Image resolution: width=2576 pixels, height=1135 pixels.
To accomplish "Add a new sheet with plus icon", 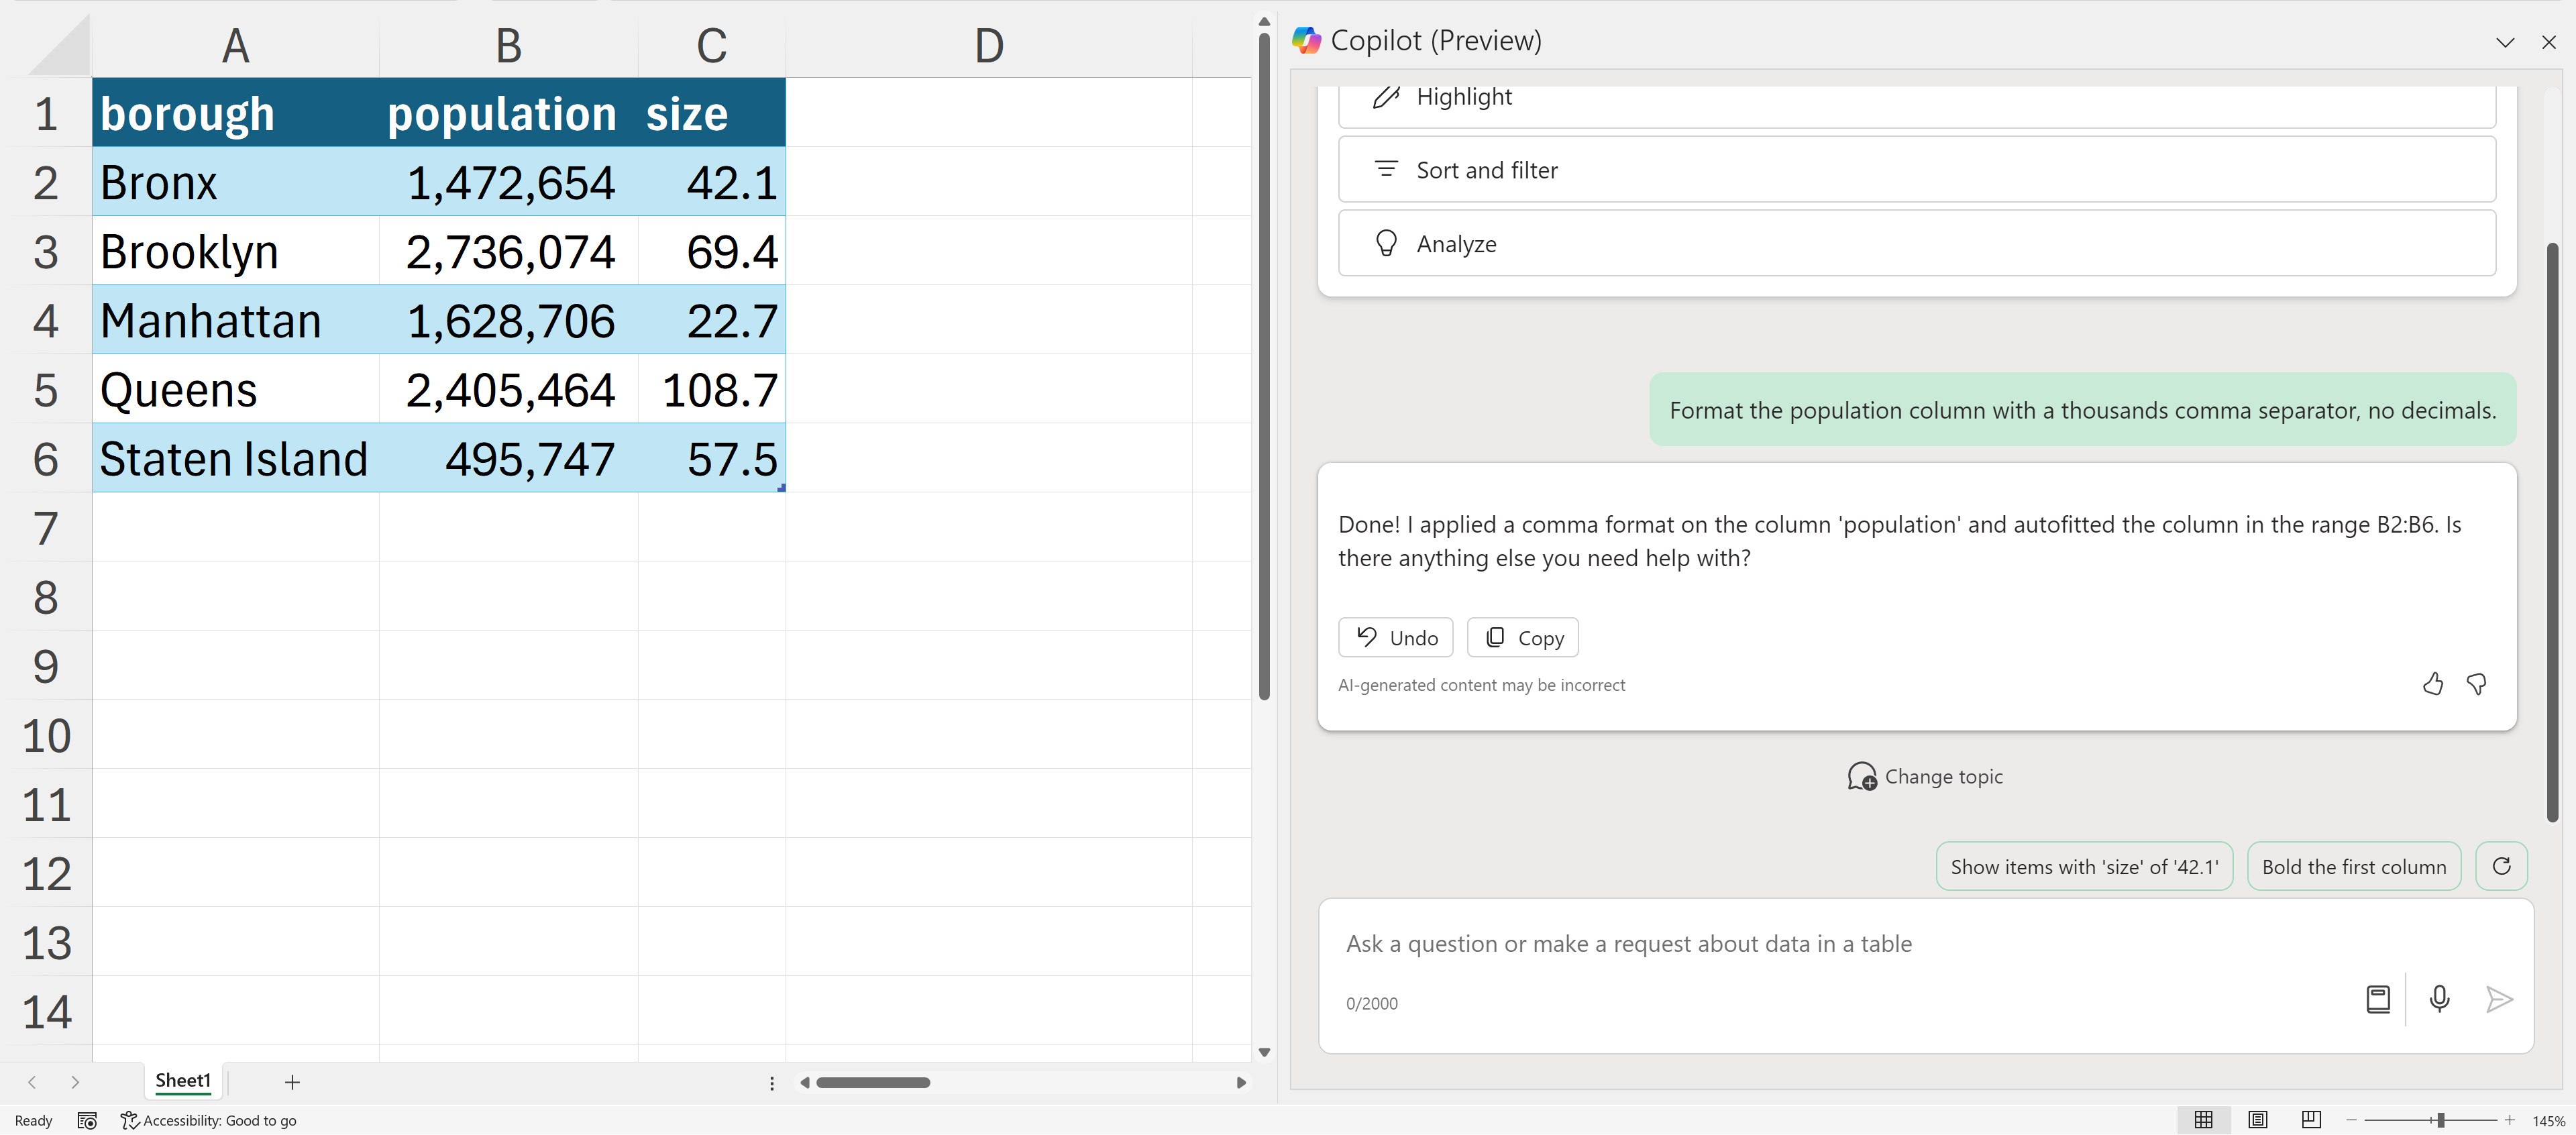I will click(292, 1081).
